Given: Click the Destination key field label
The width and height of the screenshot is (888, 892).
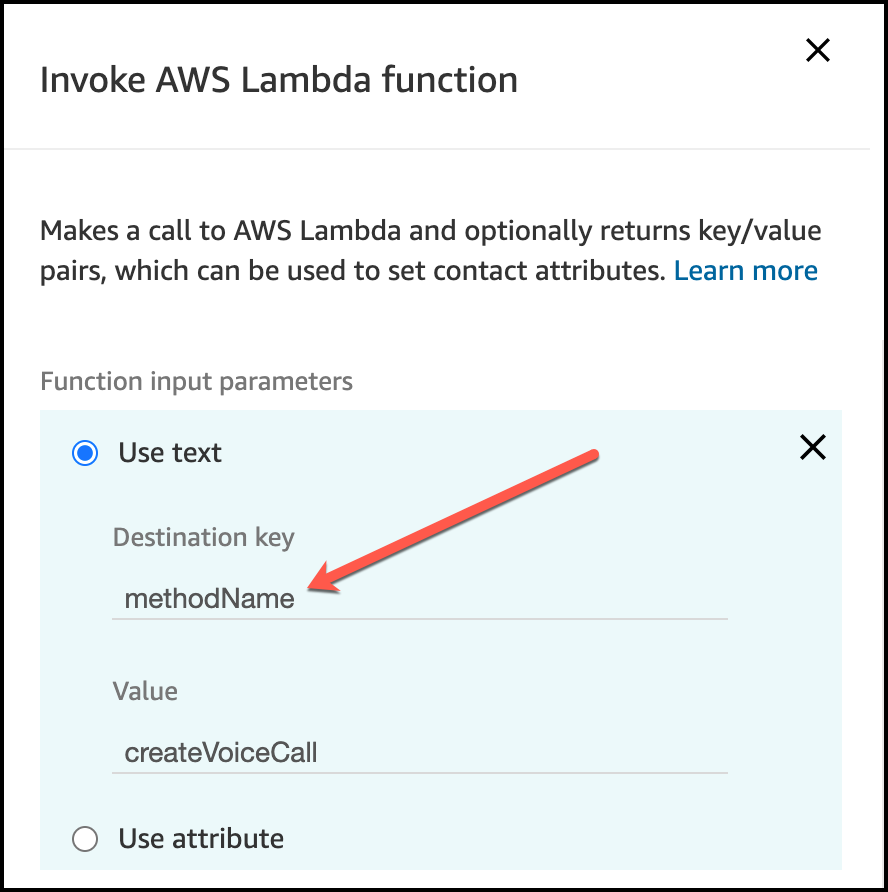Looking at the screenshot, I should pos(203,538).
